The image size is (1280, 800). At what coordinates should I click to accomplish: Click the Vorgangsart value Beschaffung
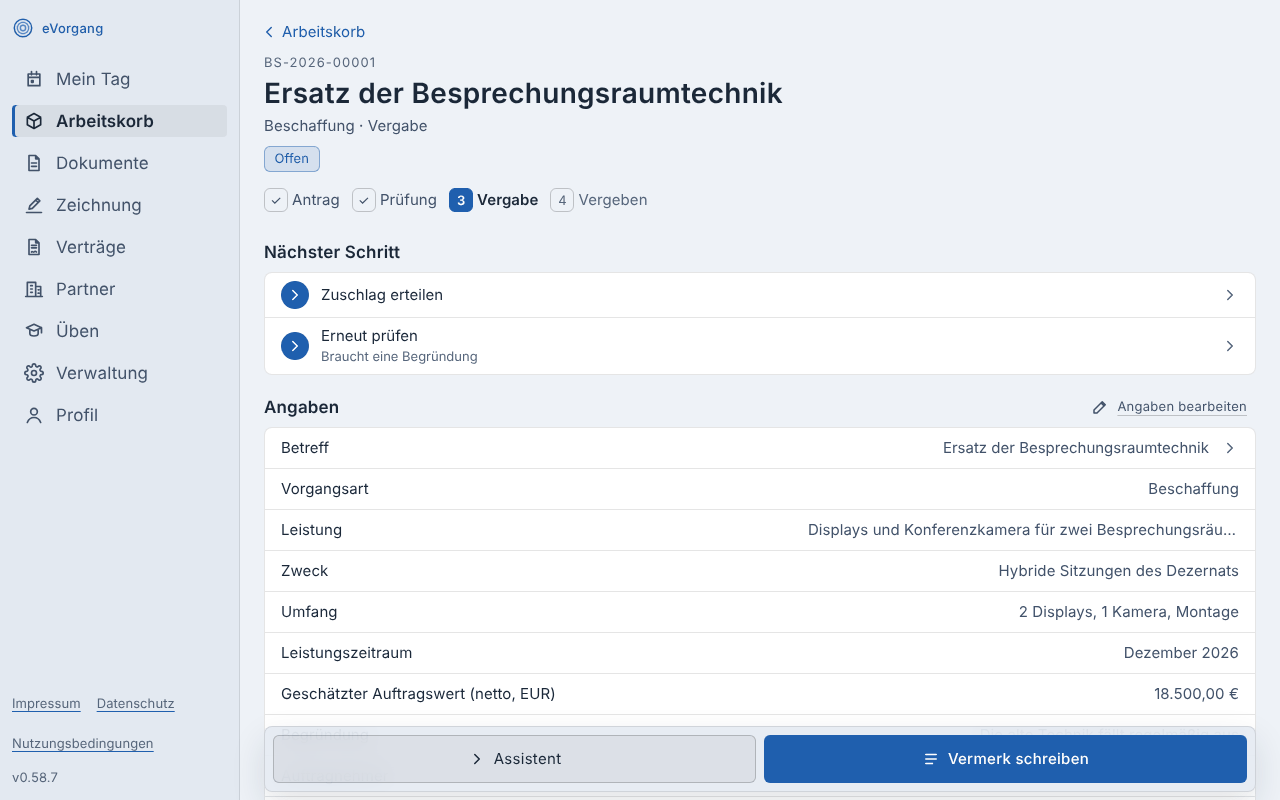[1193, 489]
